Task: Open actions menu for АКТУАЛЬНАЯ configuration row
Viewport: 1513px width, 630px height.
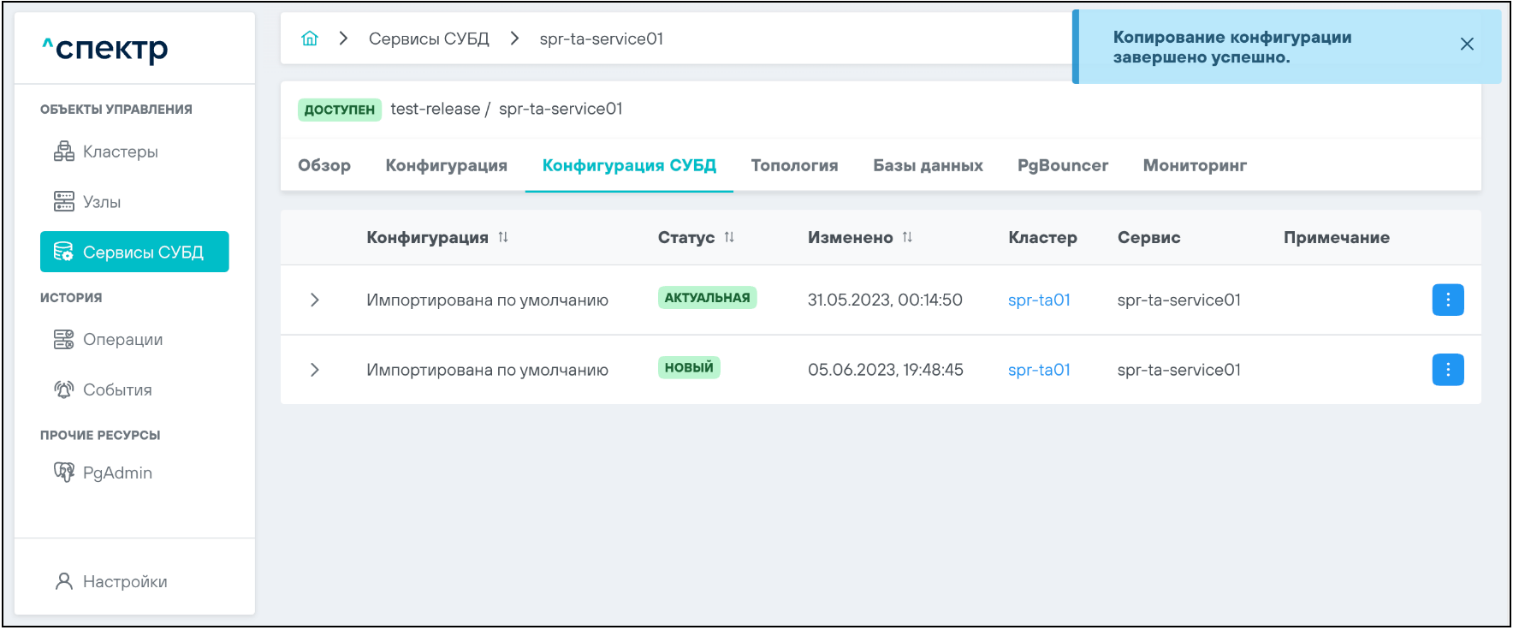Action: tap(1447, 300)
